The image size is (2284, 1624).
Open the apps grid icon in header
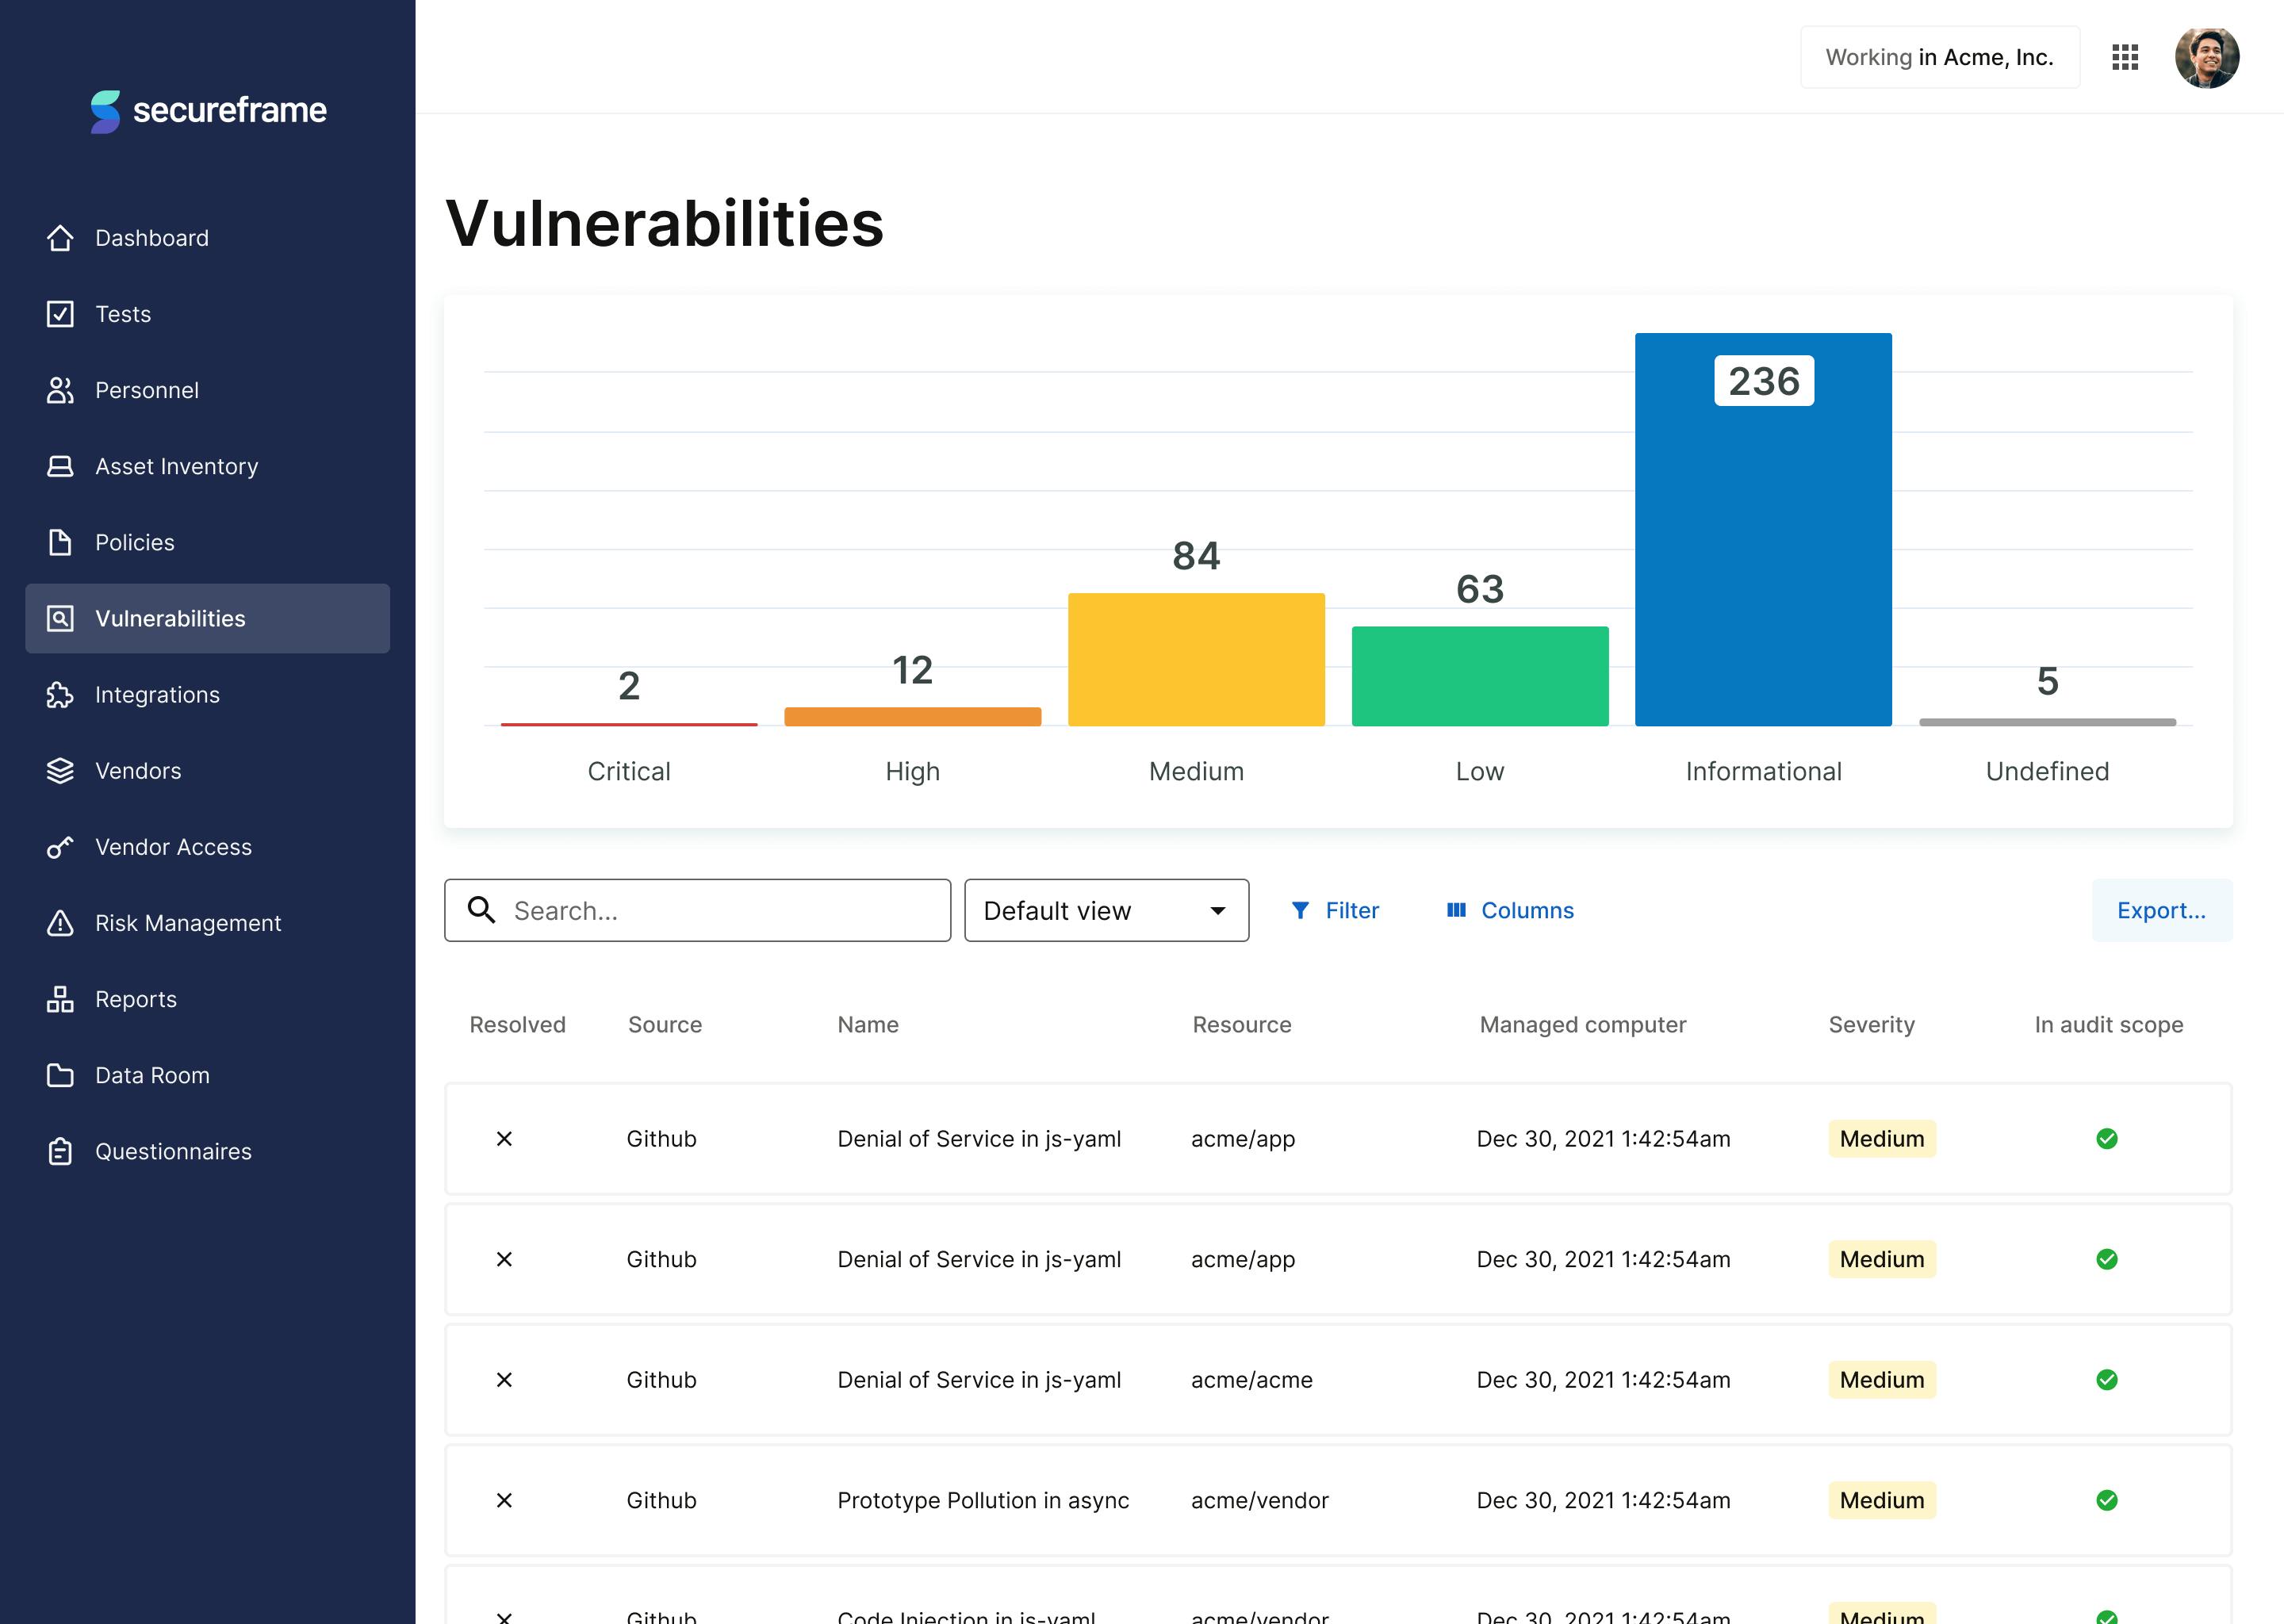pos(2124,58)
